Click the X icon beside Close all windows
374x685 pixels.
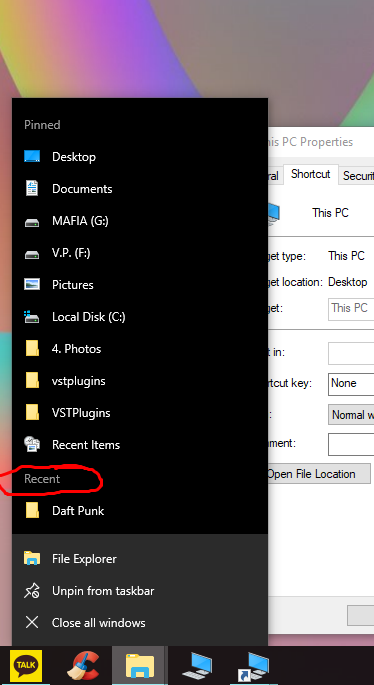pos(32,623)
